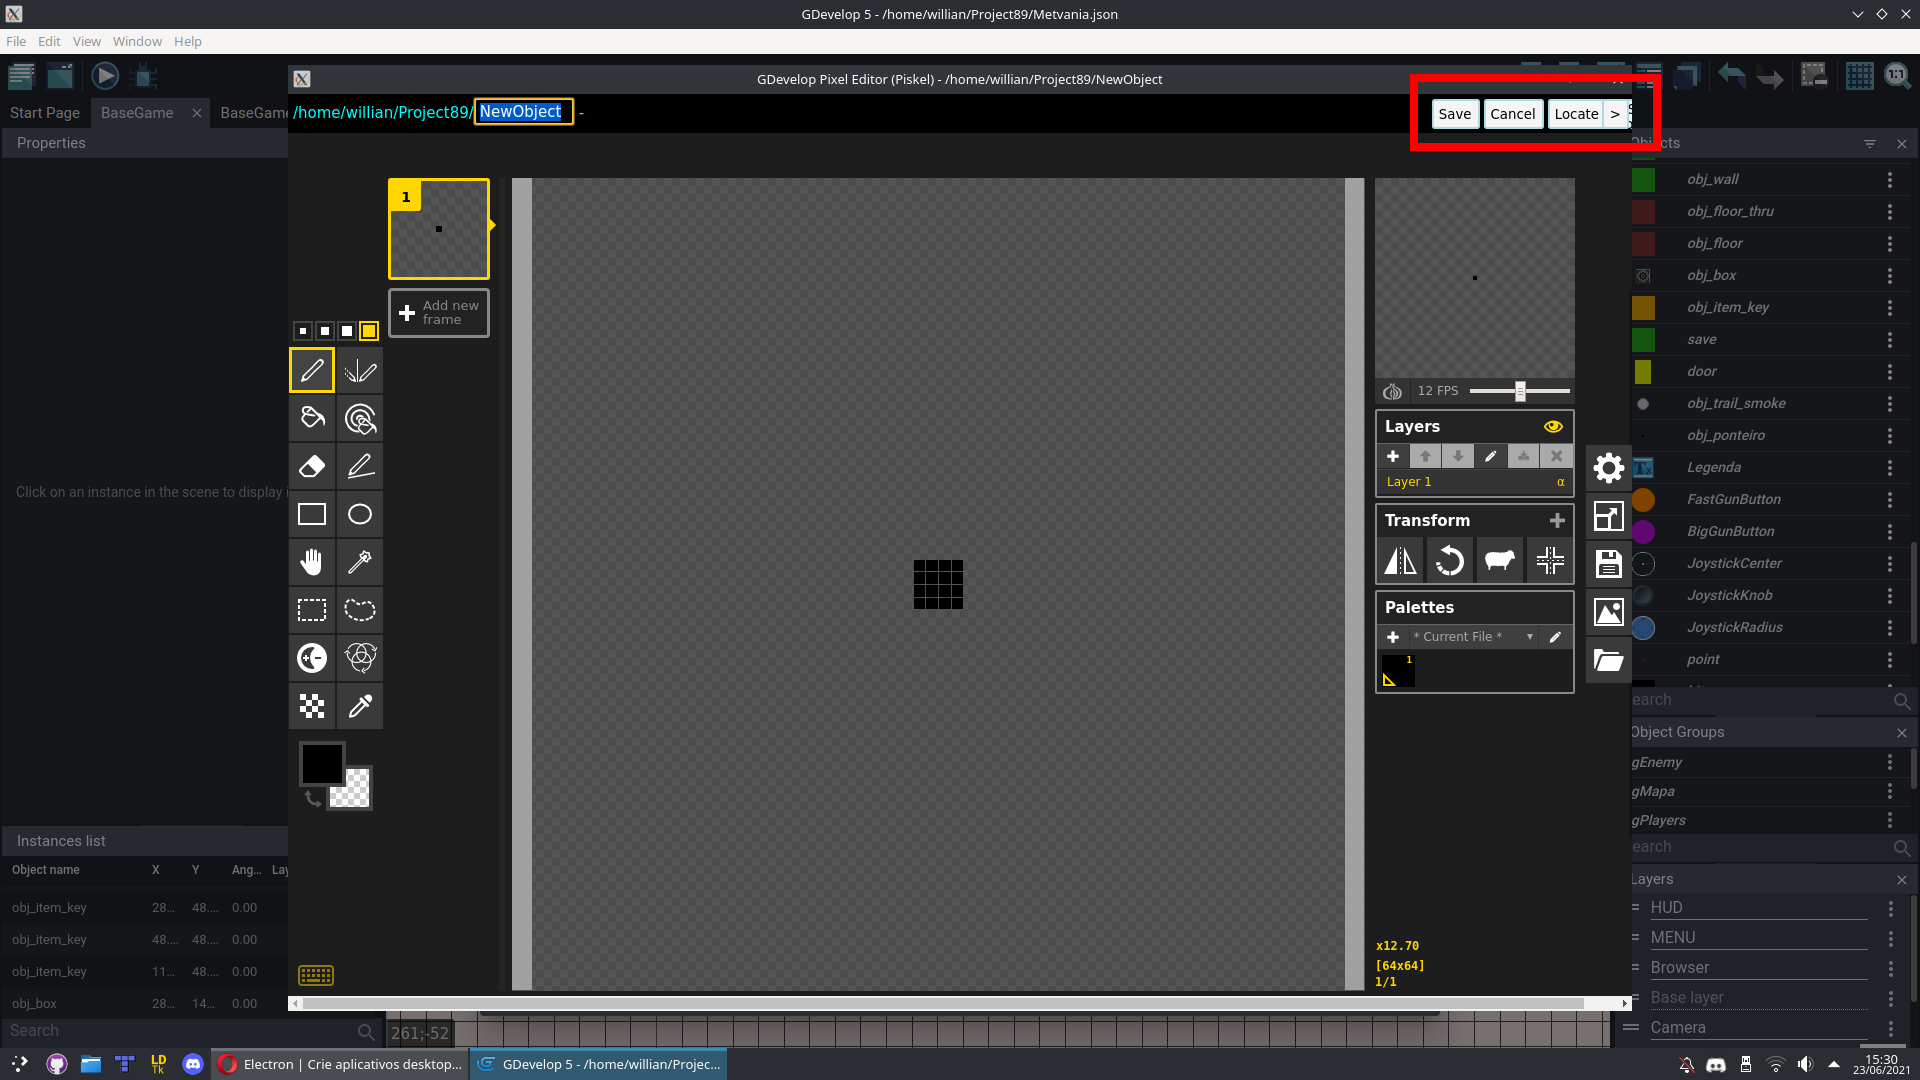Select the Lasso selection tool

click(x=360, y=610)
